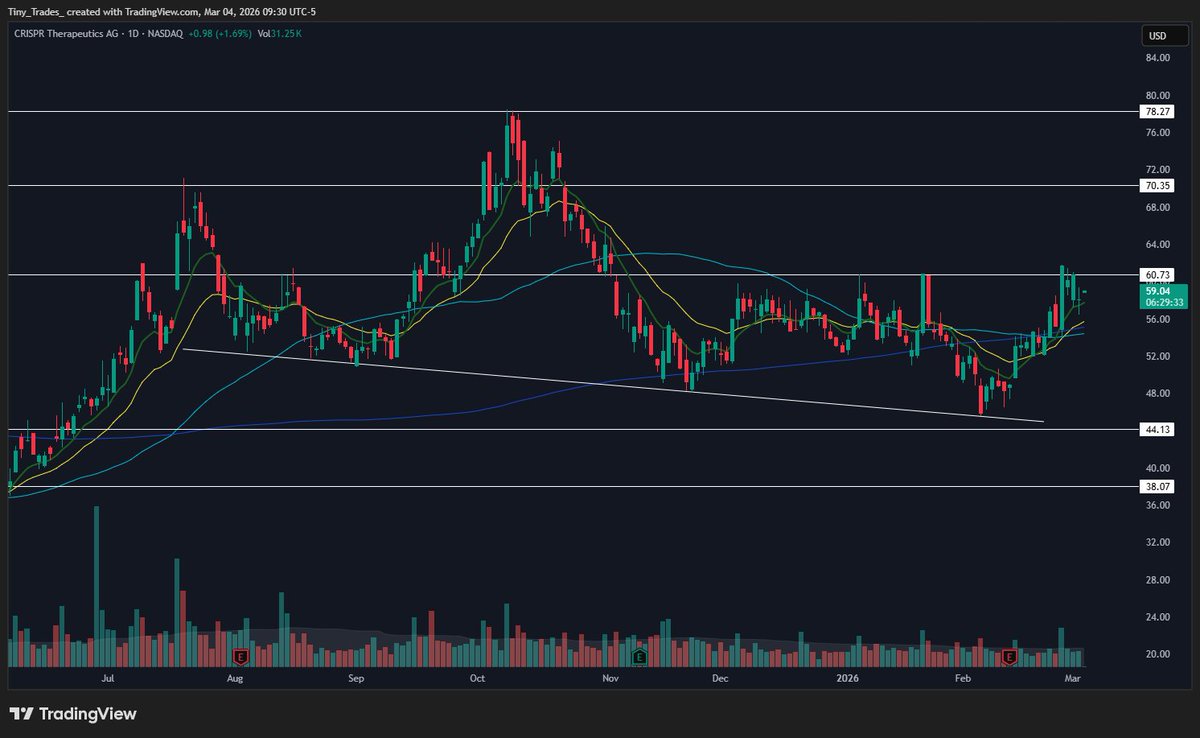Image resolution: width=1200 pixels, height=738 pixels.
Task: Click the Aug label on time axis
Action: click(235, 678)
